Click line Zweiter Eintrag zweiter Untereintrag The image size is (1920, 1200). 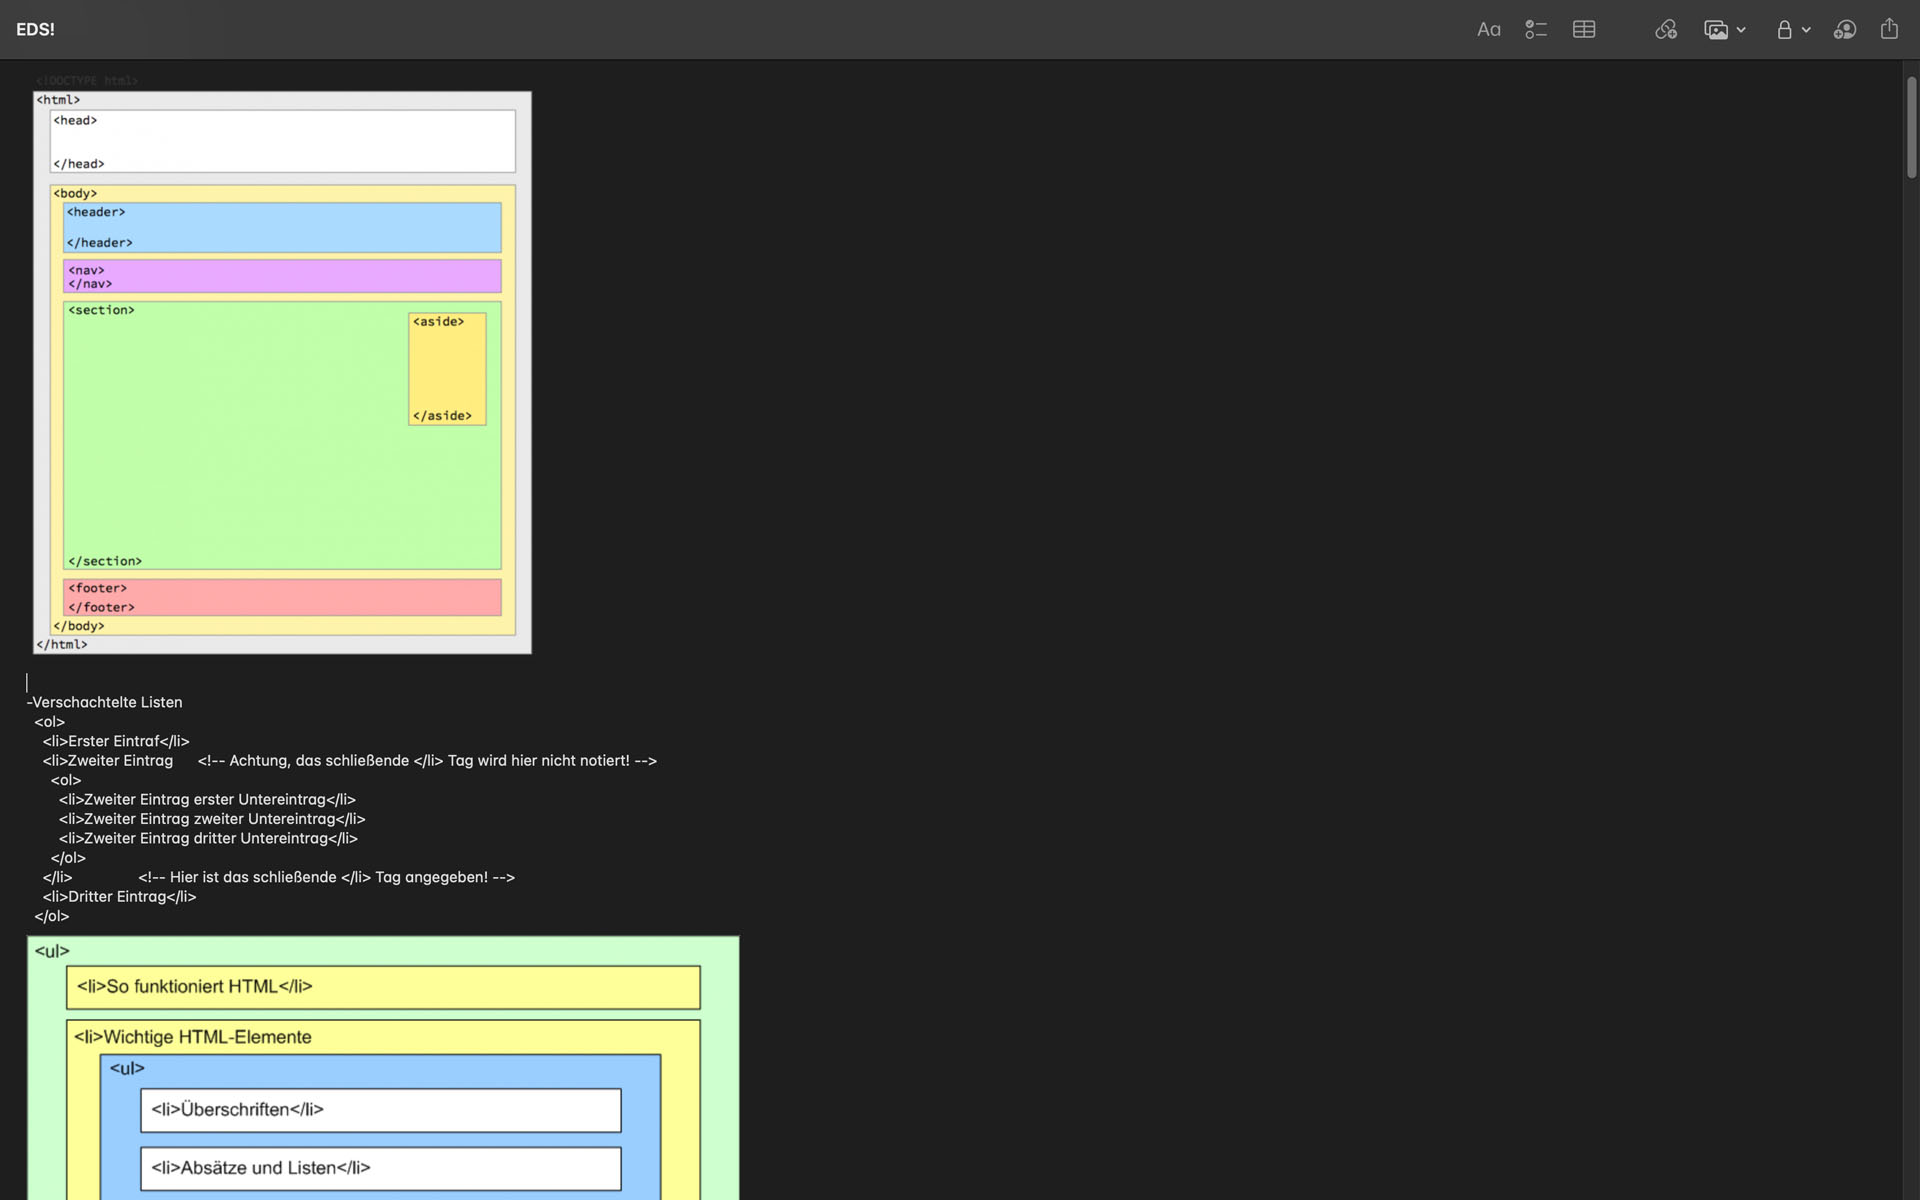pyautogui.click(x=212, y=819)
